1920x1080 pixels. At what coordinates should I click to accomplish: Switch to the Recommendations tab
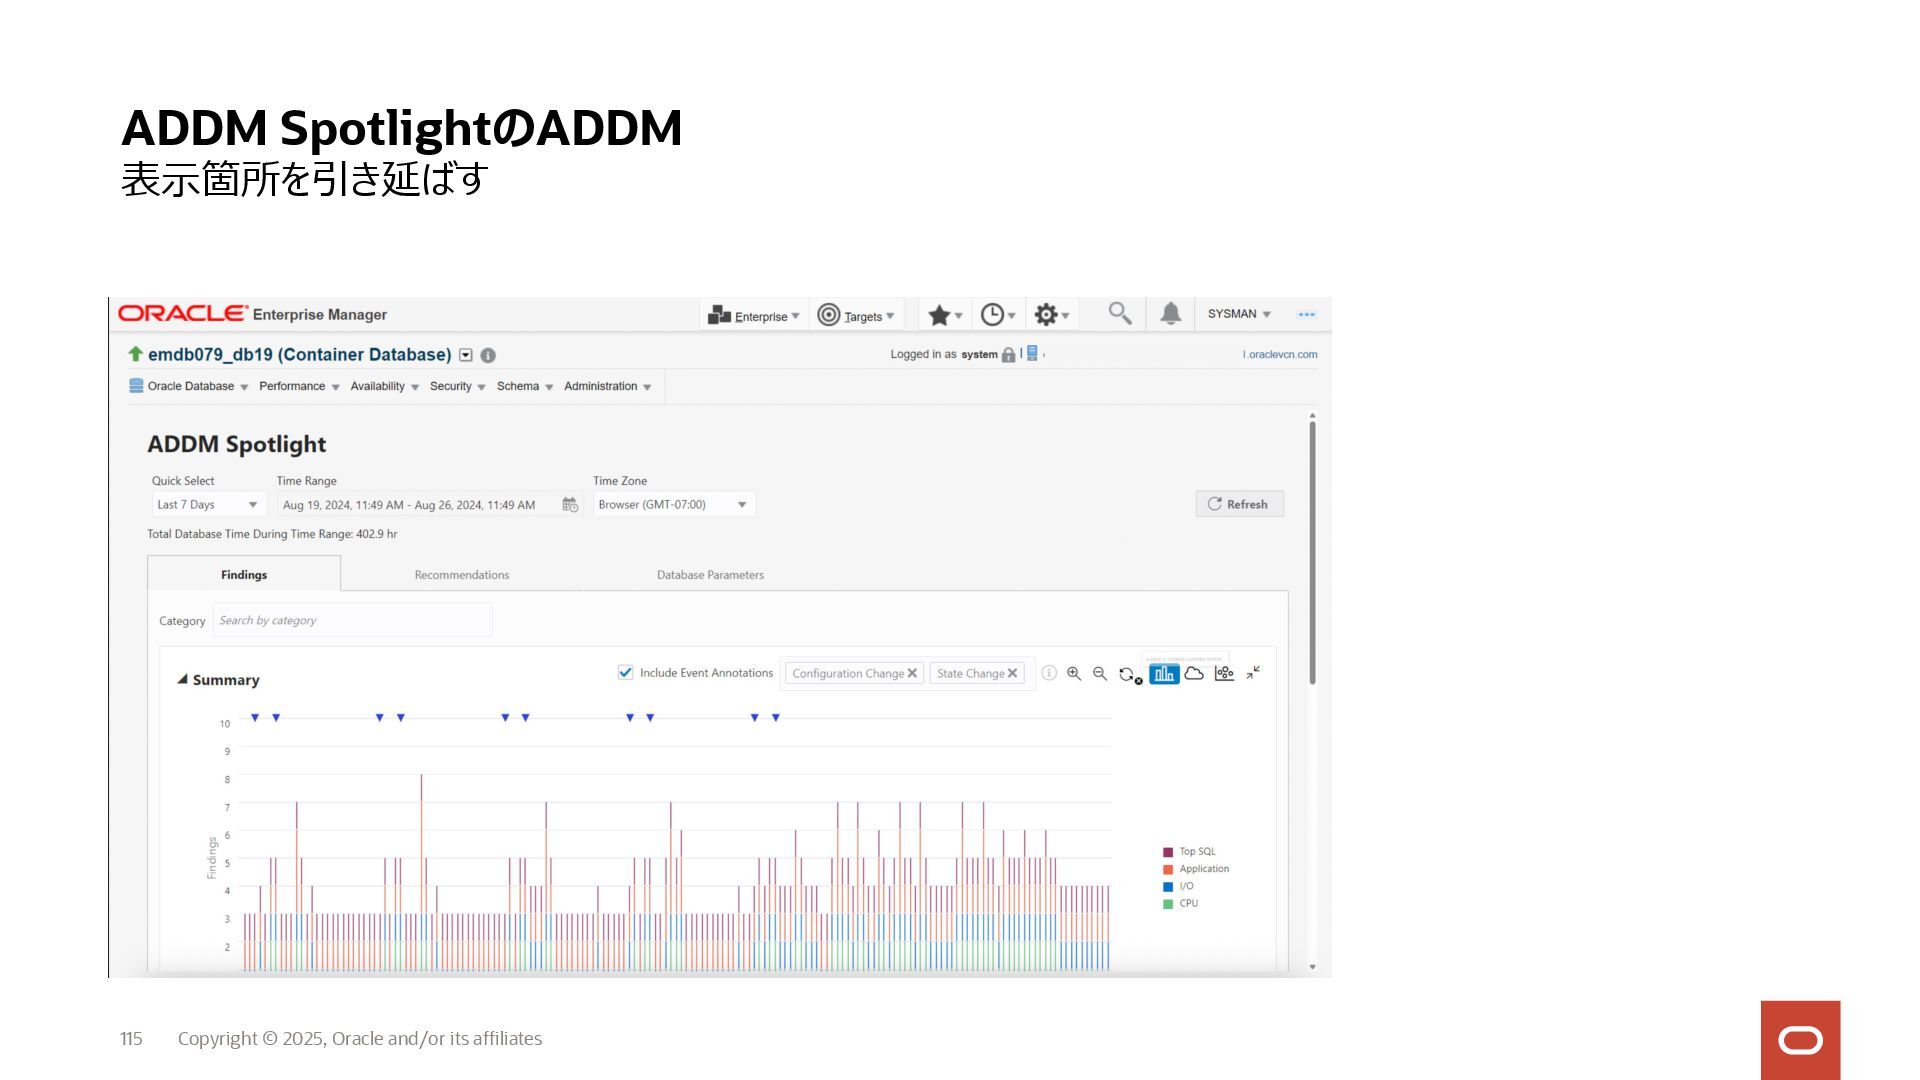tap(462, 575)
